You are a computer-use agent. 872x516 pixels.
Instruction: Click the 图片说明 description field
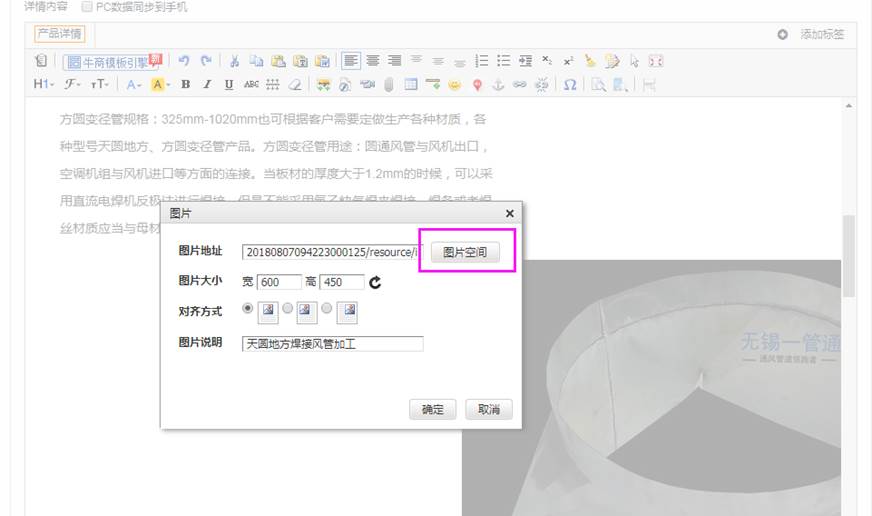coord(333,344)
